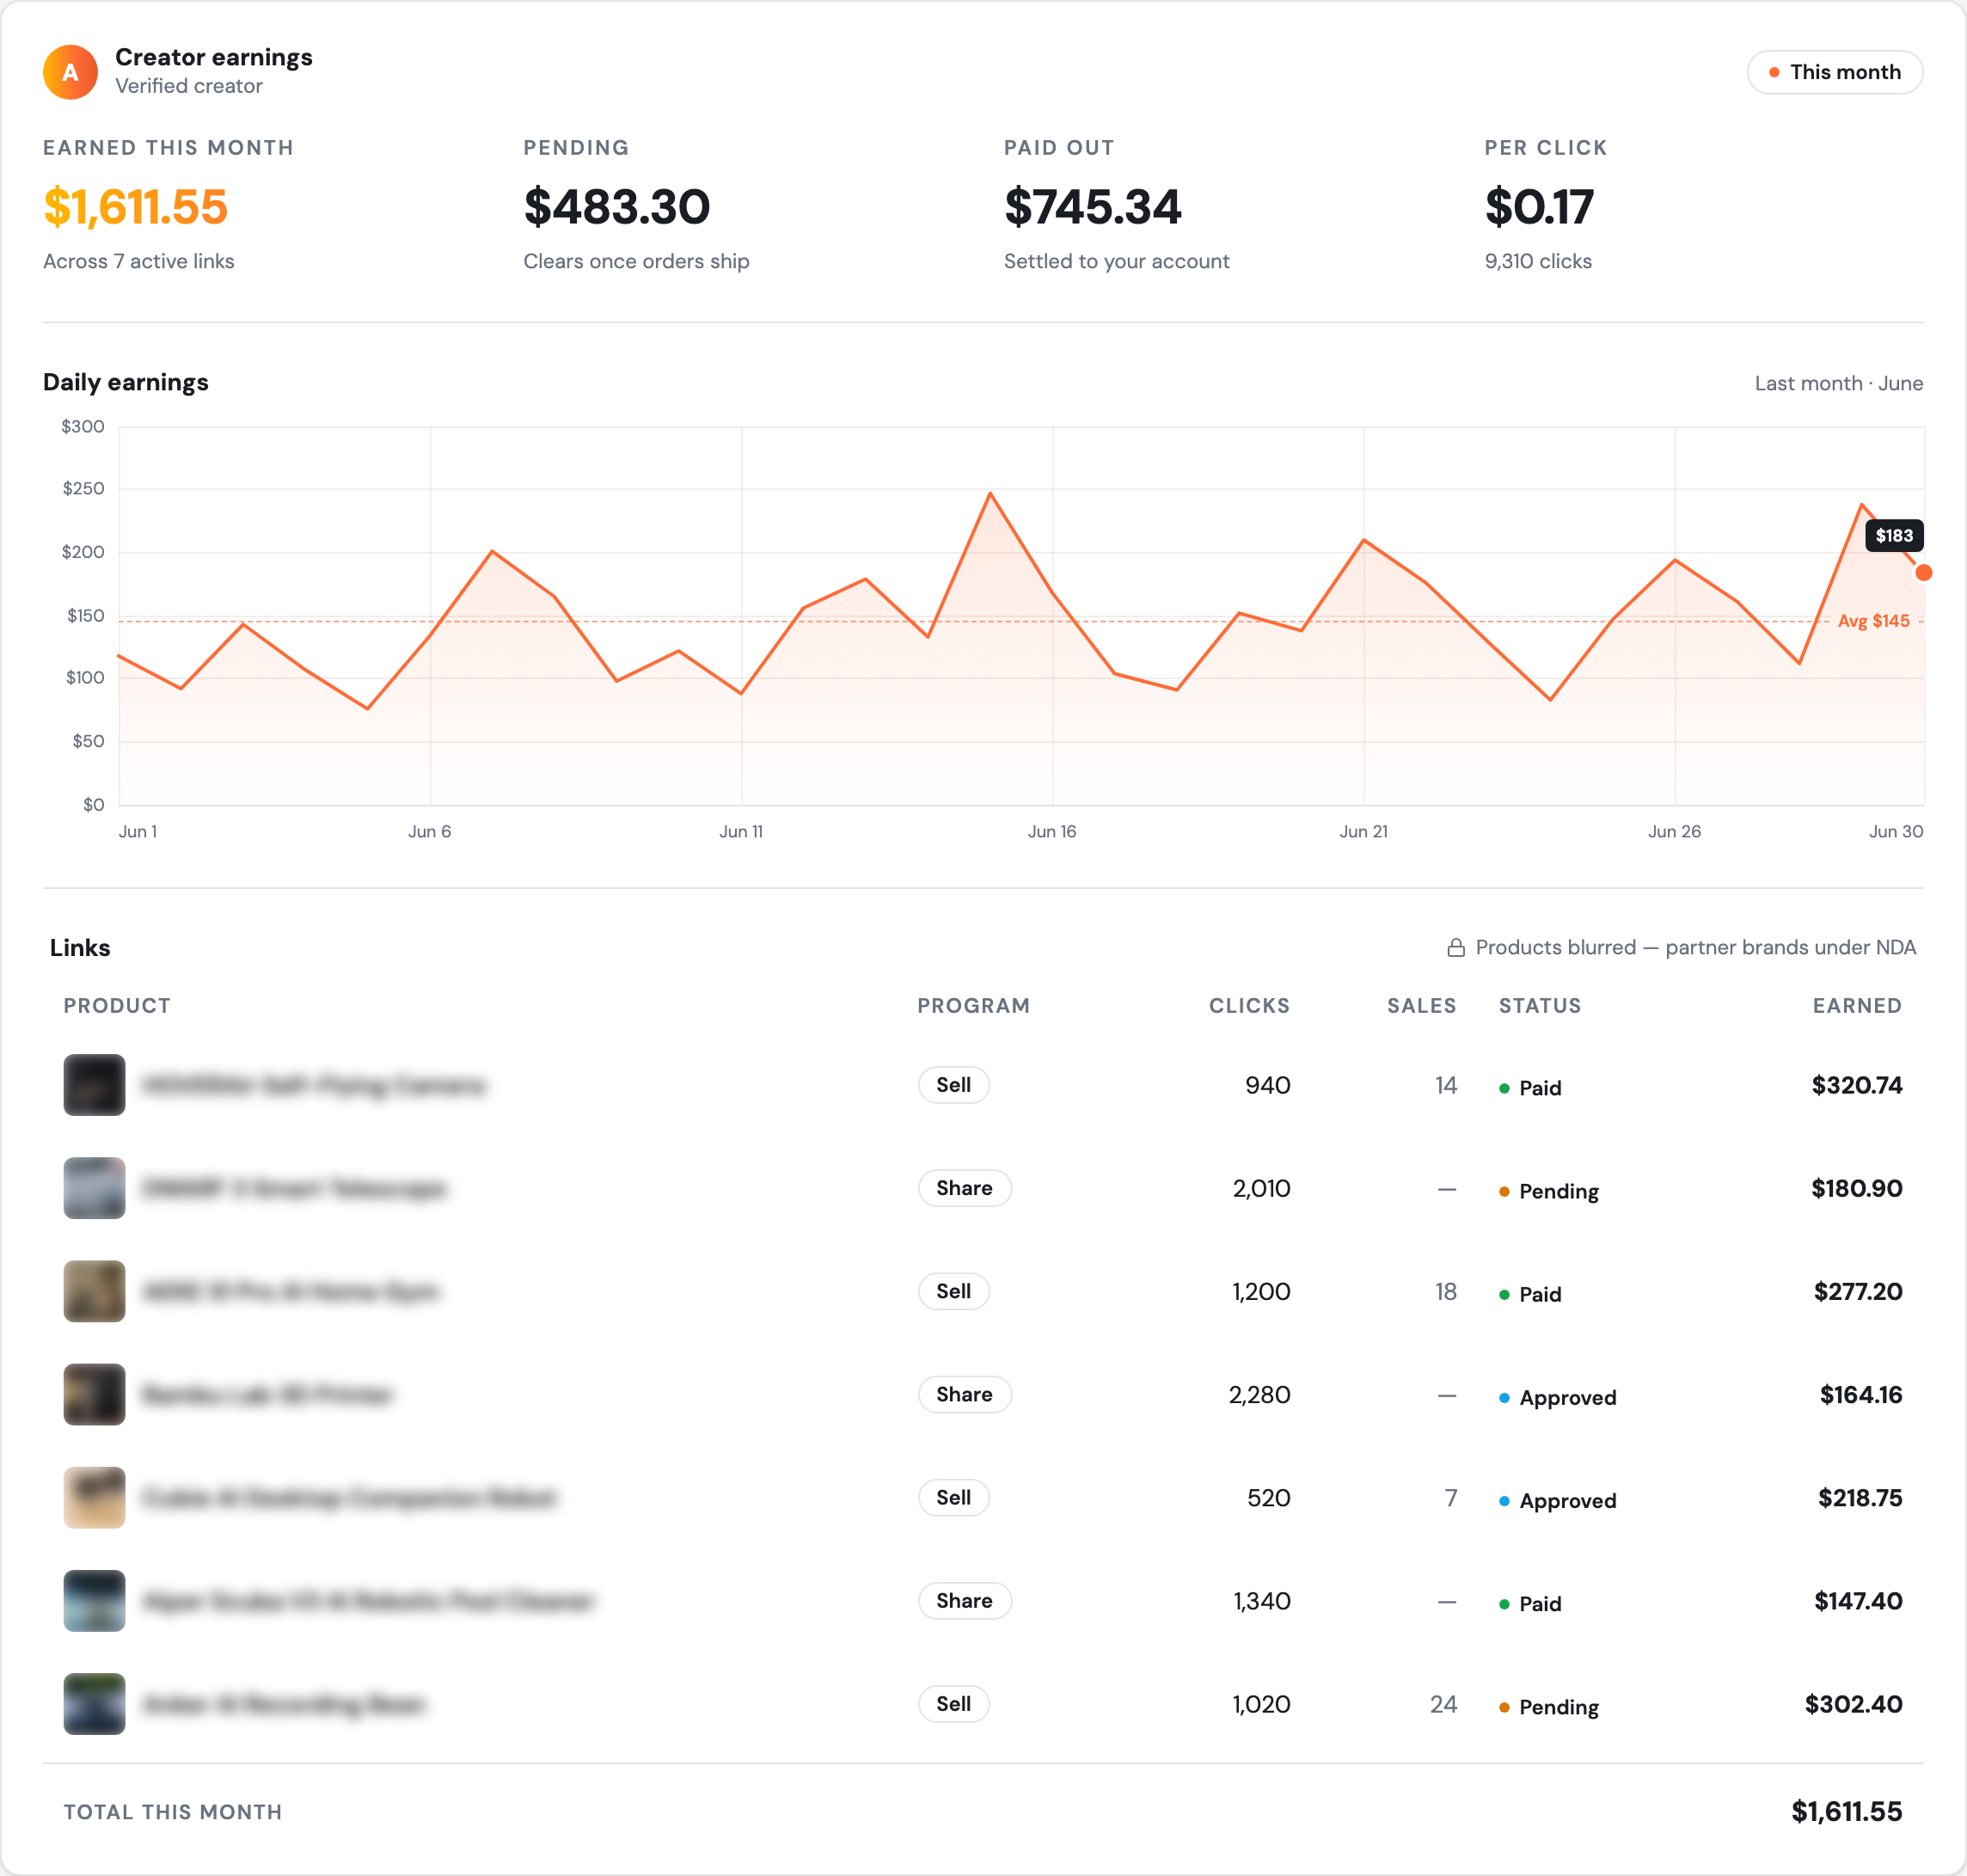The height and width of the screenshot is (1876, 1967).
Task: Click the 'Last month · June' label
Action: pyautogui.click(x=1839, y=383)
